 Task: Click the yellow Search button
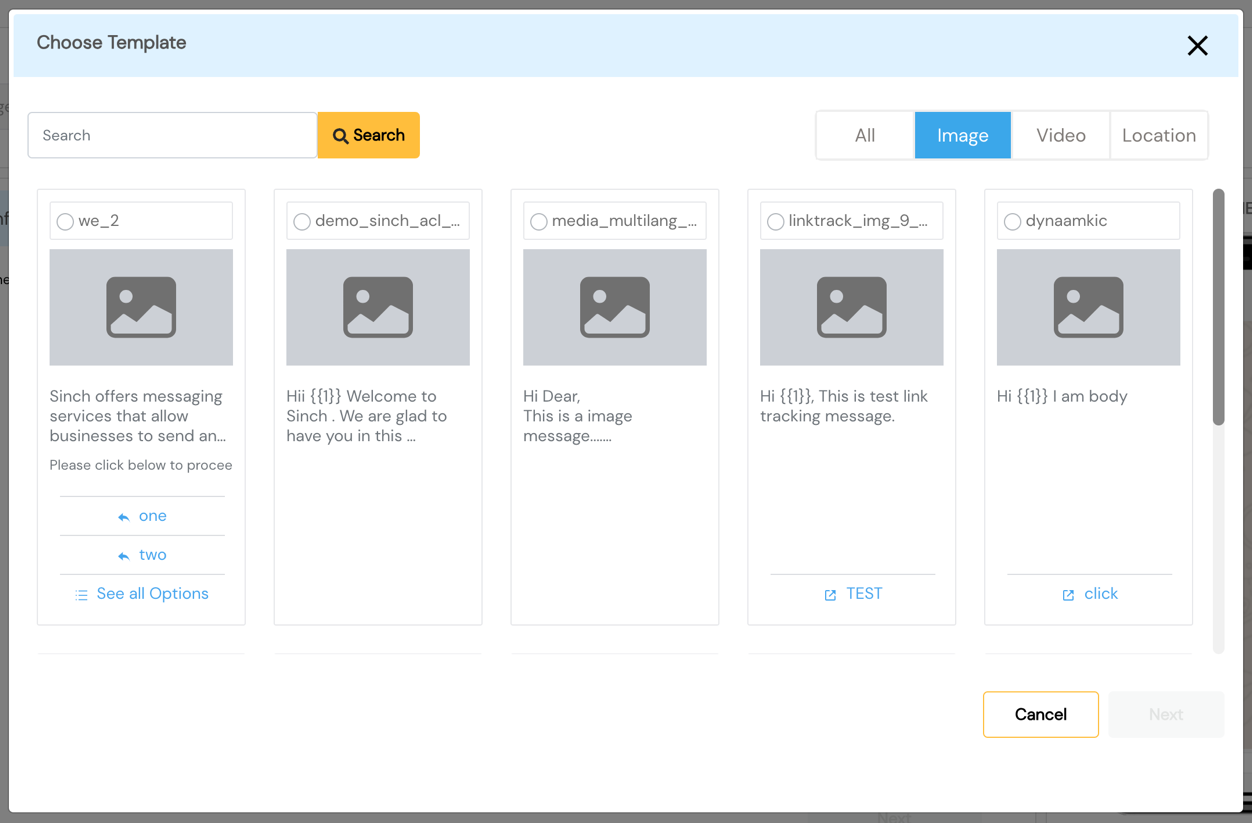(x=369, y=135)
